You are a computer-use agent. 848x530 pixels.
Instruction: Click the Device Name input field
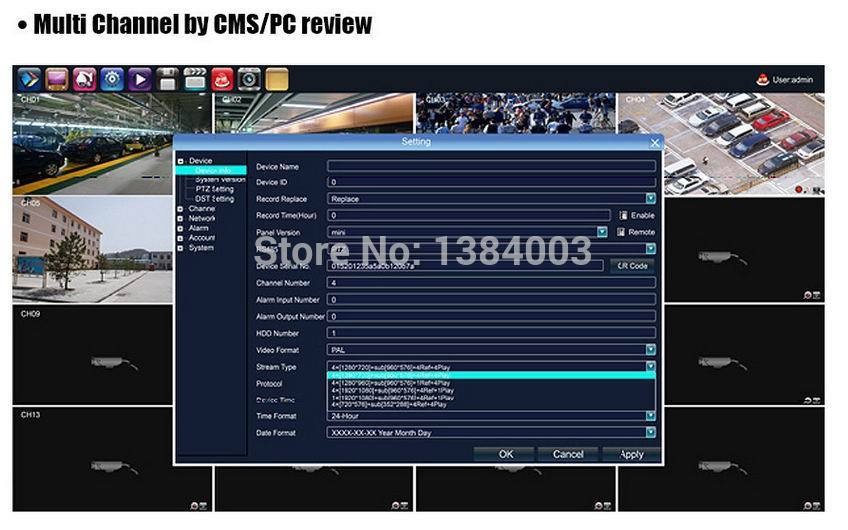pos(491,166)
